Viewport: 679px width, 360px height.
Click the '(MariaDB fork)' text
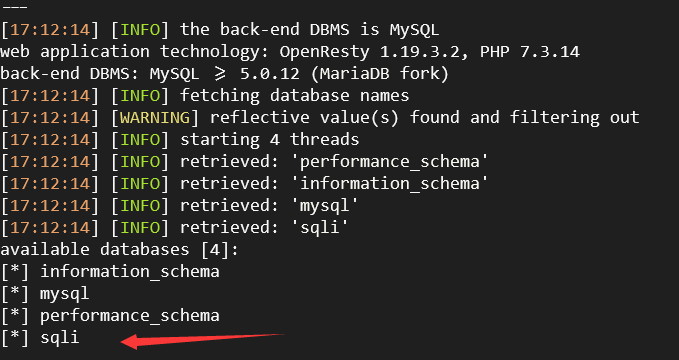(379, 74)
